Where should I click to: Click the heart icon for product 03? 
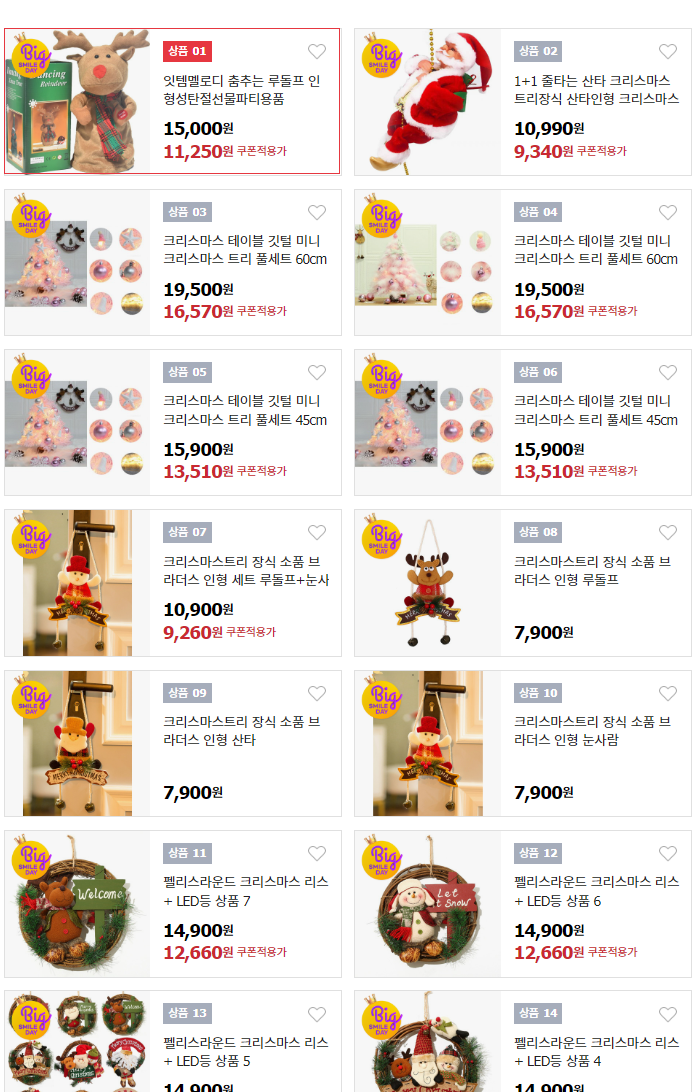click(317, 212)
